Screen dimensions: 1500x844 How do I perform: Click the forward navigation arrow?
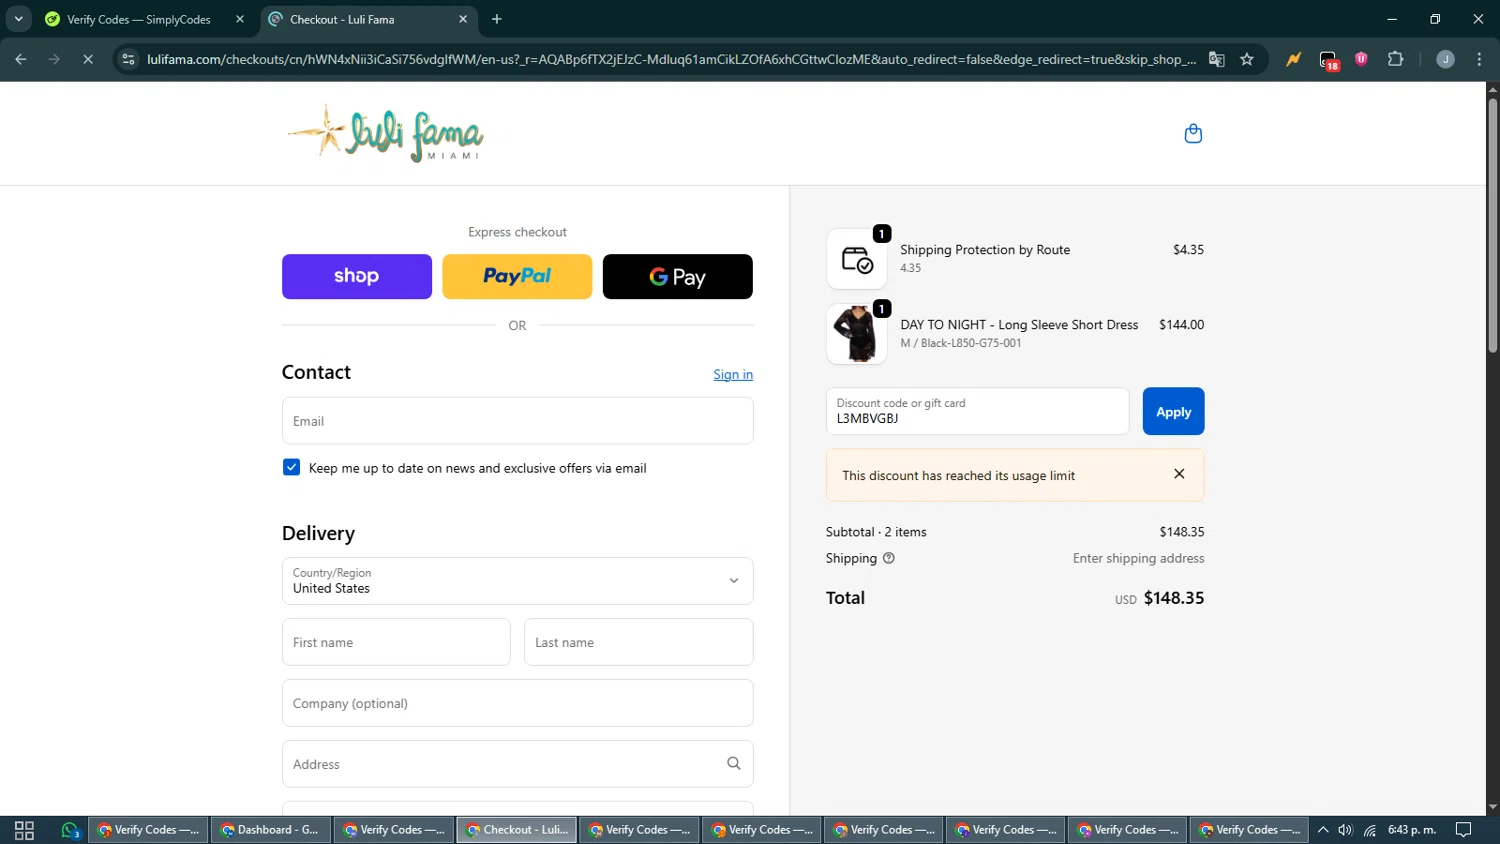tap(54, 59)
